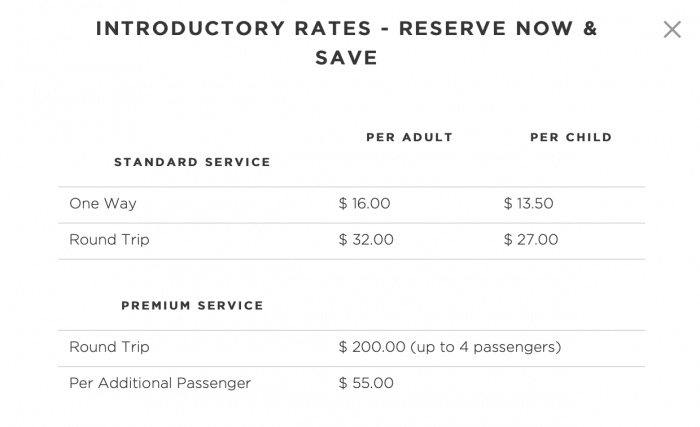The image size is (700, 427).
Task: Close the introductory rates popup
Action: tap(672, 30)
